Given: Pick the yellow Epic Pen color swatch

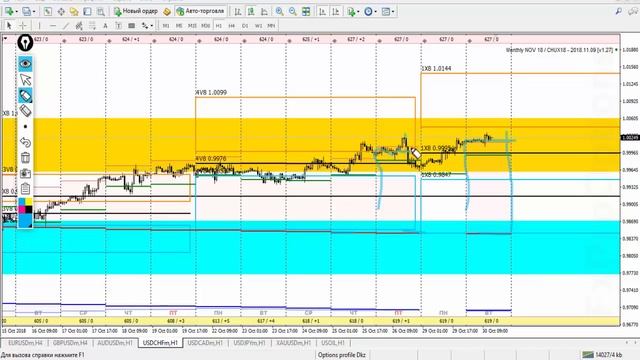Looking at the screenshot, I should pos(29,202).
